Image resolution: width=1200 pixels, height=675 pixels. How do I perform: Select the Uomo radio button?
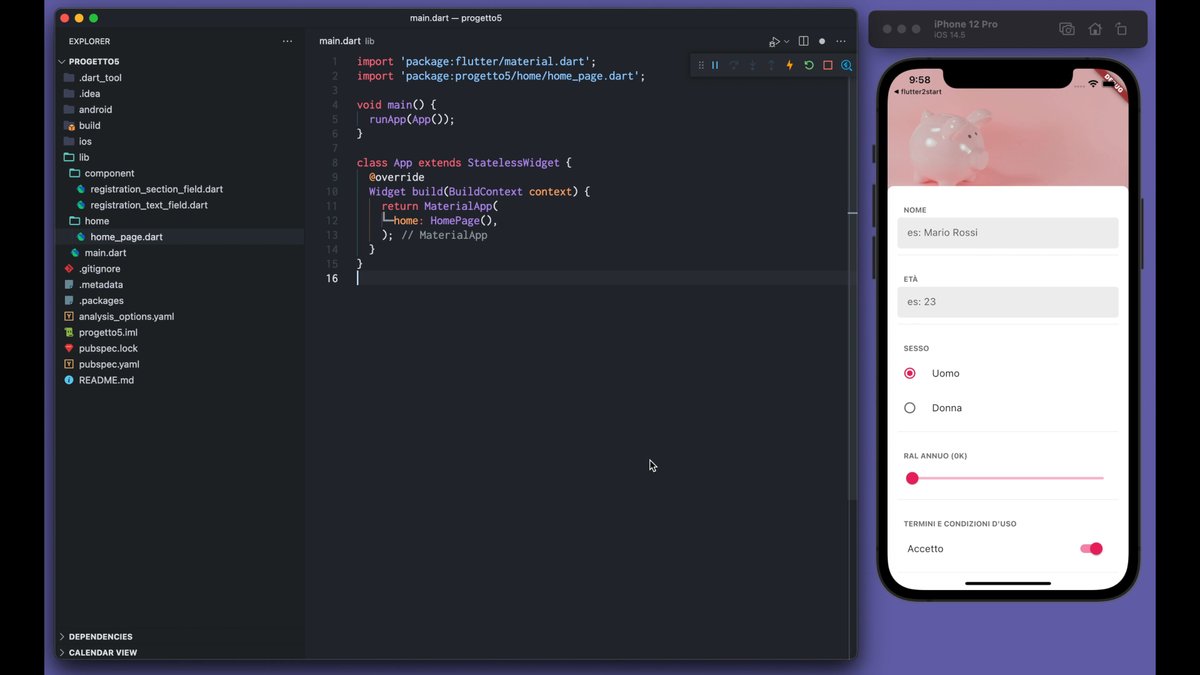[910, 373]
